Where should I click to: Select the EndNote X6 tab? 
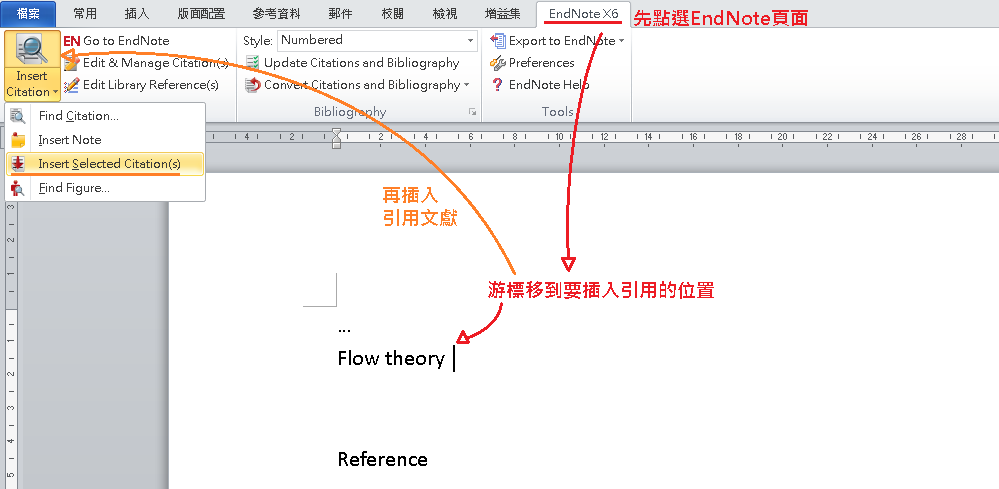584,14
